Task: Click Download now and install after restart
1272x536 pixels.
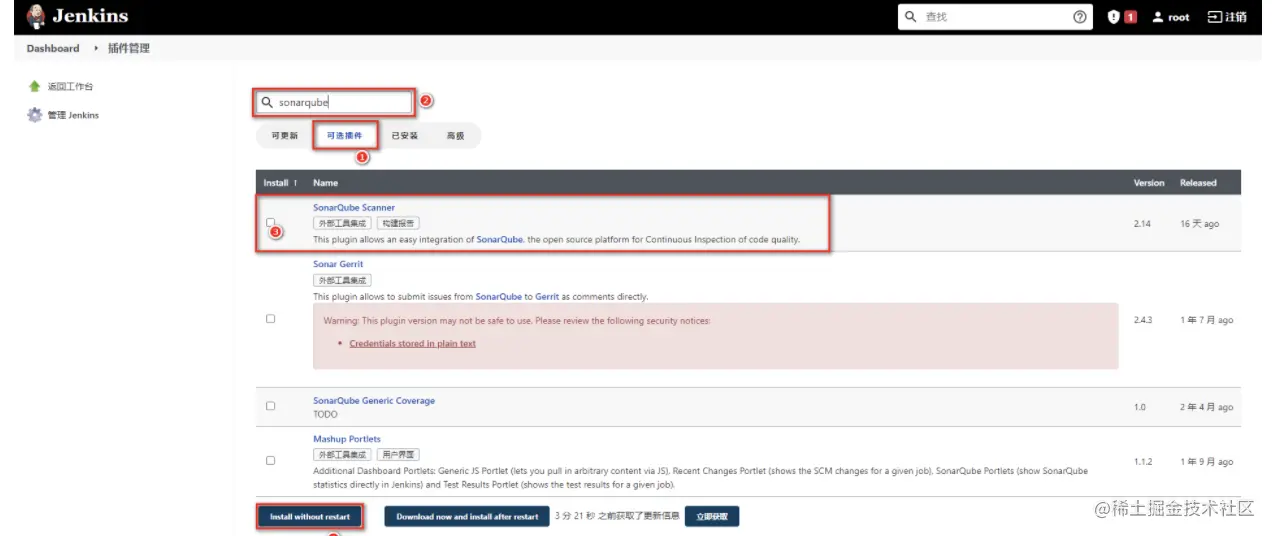Action: pos(467,517)
